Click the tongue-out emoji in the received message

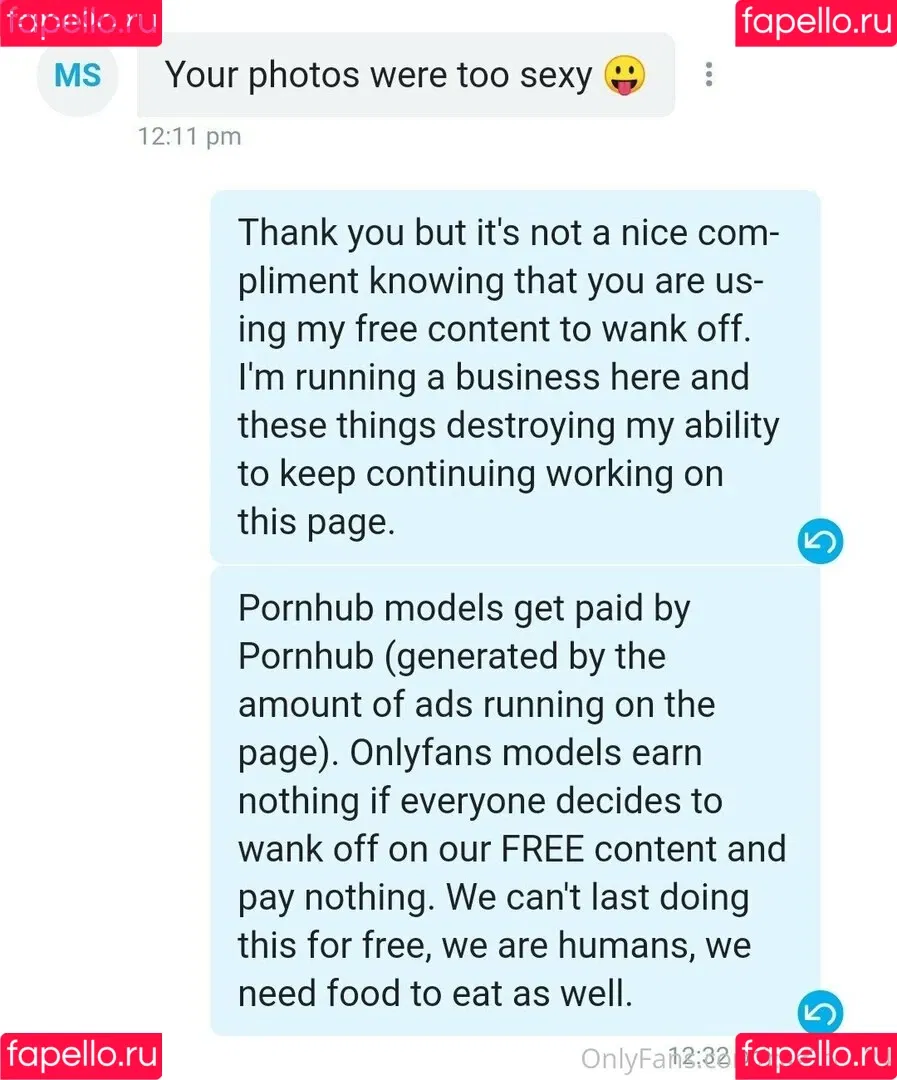pyautogui.click(x=625, y=75)
